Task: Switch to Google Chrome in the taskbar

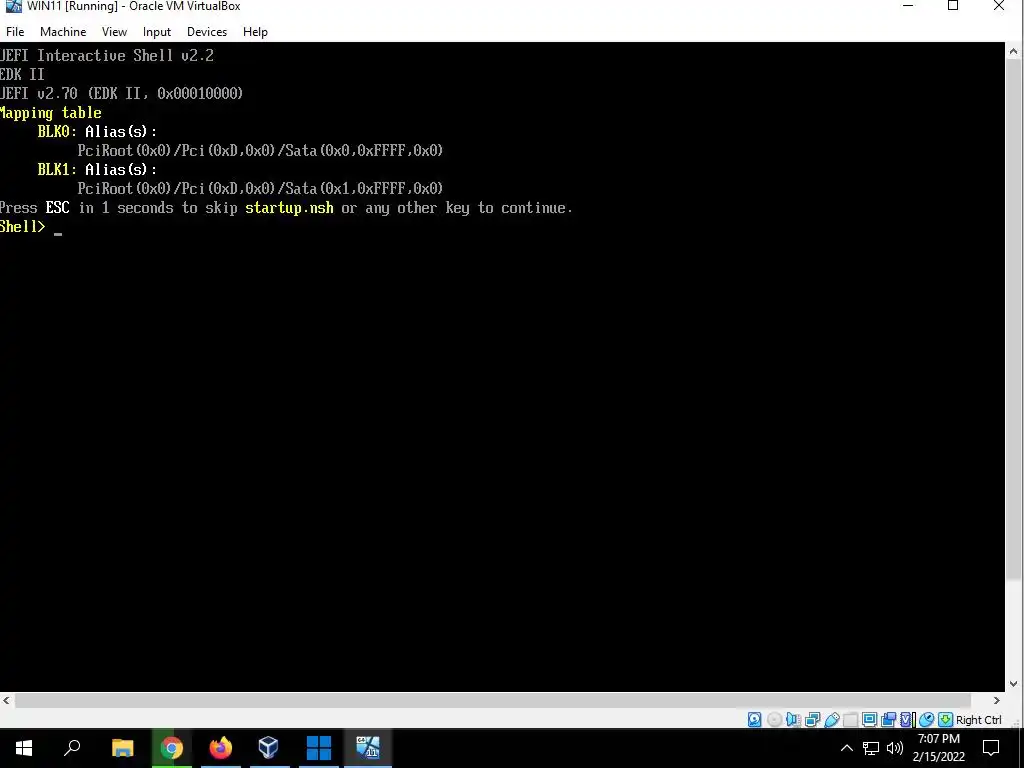Action: [172, 748]
